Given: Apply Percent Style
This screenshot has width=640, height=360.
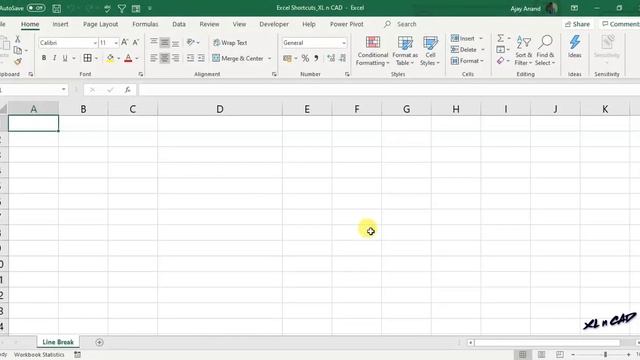Looking at the screenshot, I should (x=305, y=58).
